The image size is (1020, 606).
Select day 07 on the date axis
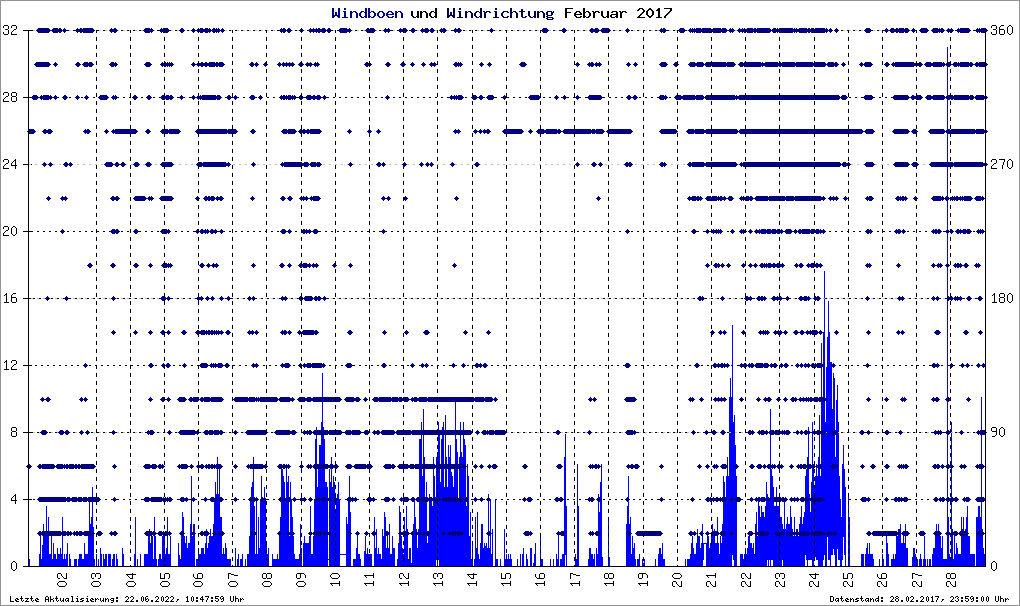[232, 580]
